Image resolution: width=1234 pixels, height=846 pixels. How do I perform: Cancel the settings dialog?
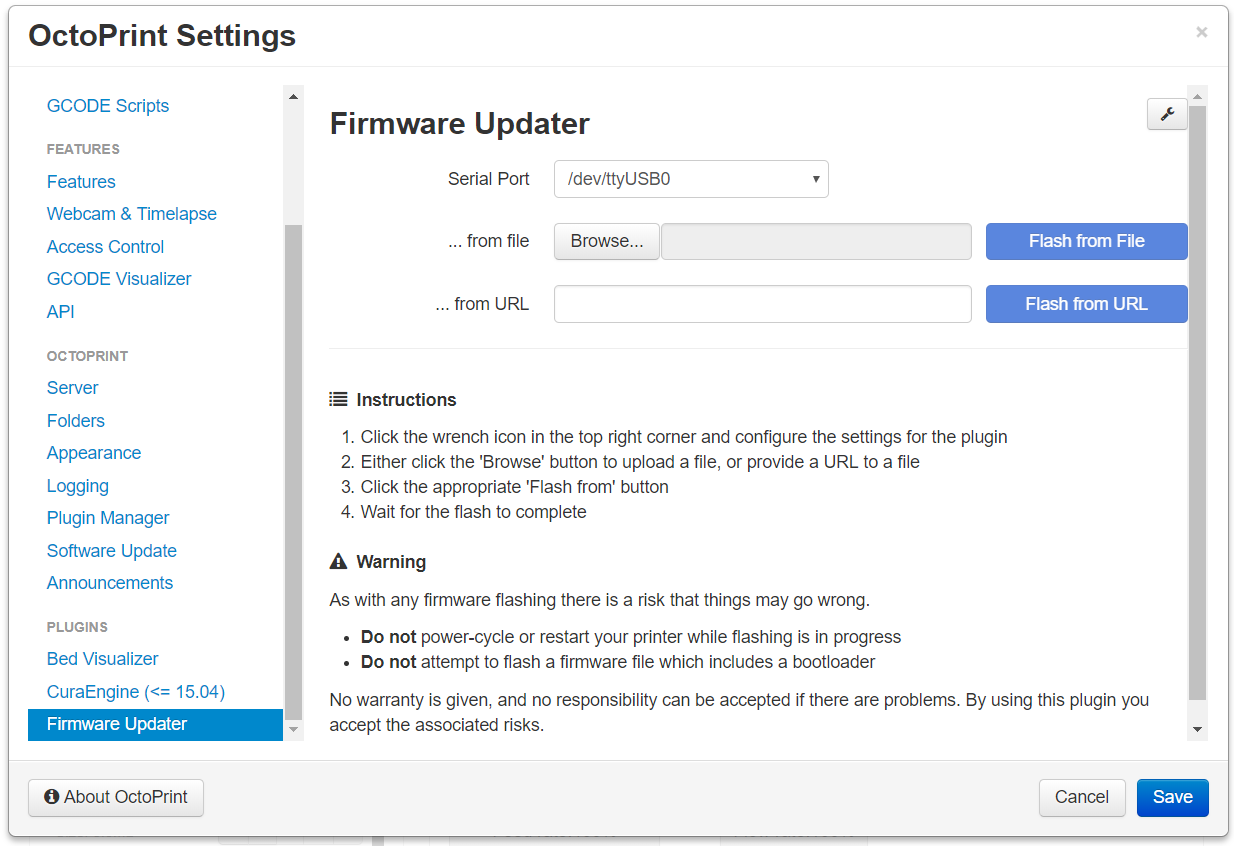pyautogui.click(x=1082, y=797)
